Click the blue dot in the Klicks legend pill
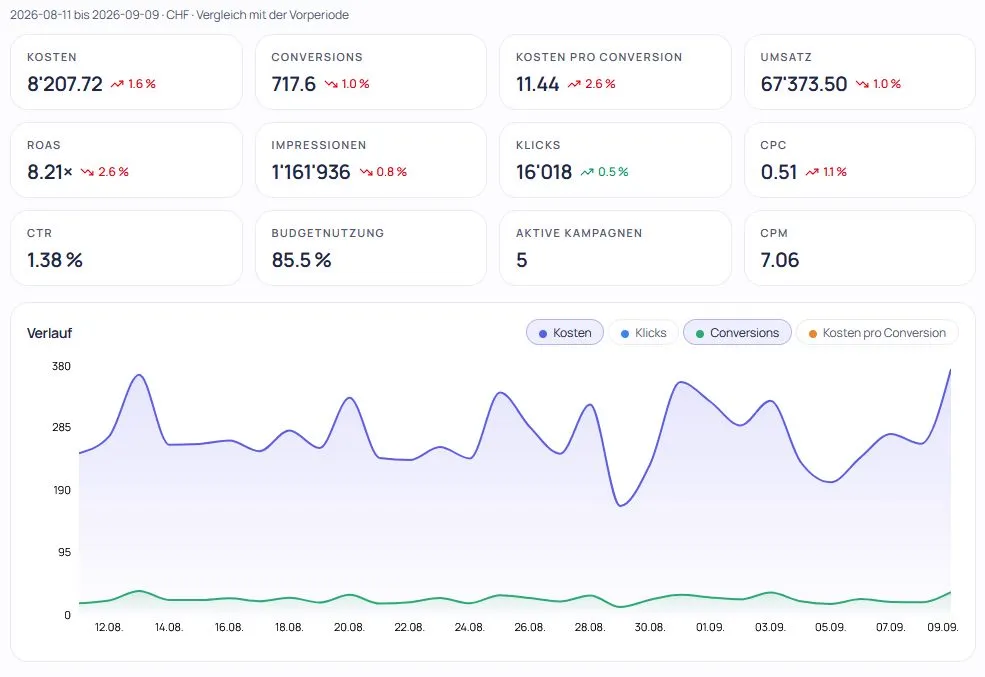 624,334
